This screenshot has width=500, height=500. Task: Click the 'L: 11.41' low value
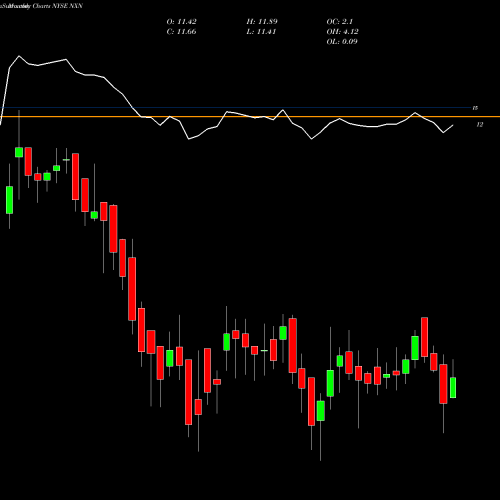(x=261, y=32)
